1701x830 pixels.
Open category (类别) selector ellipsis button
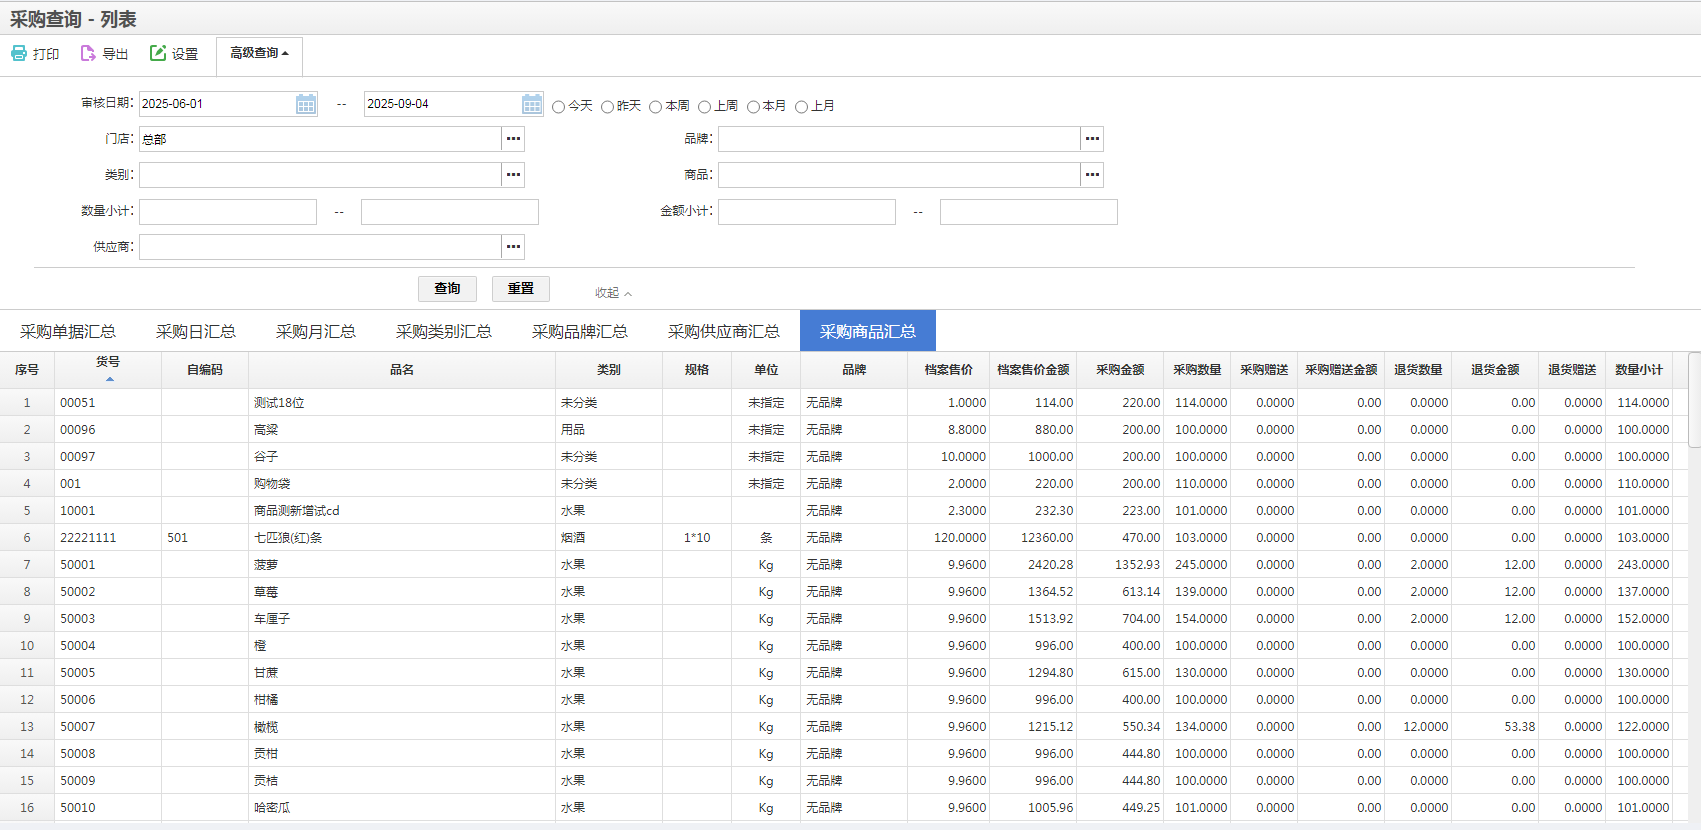click(513, 175)
